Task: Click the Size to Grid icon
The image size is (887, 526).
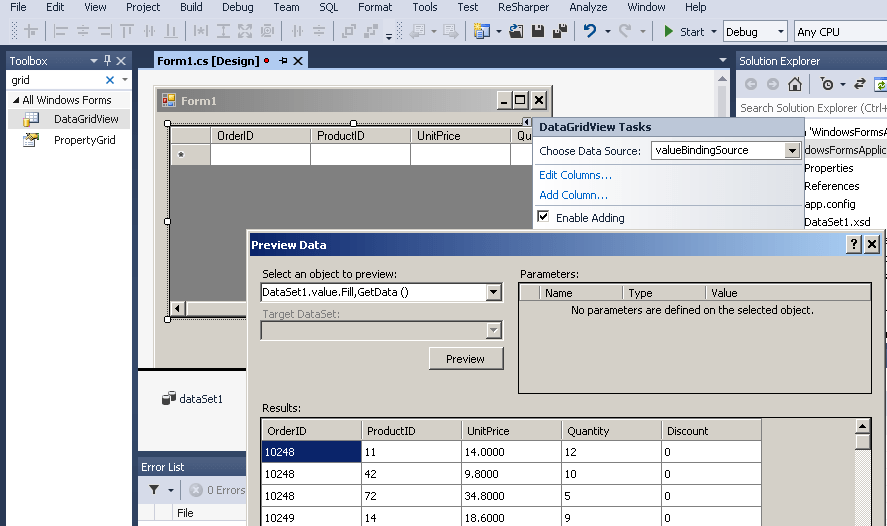Action: [267, 31]
